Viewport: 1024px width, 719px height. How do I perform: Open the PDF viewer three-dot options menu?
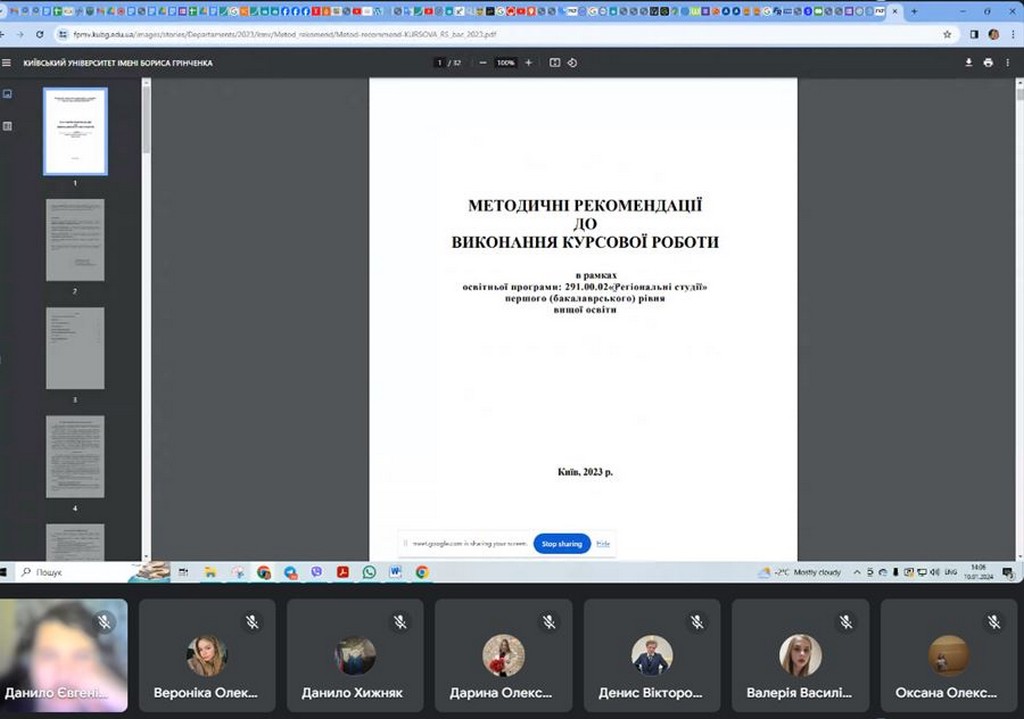coord(1008,62)
